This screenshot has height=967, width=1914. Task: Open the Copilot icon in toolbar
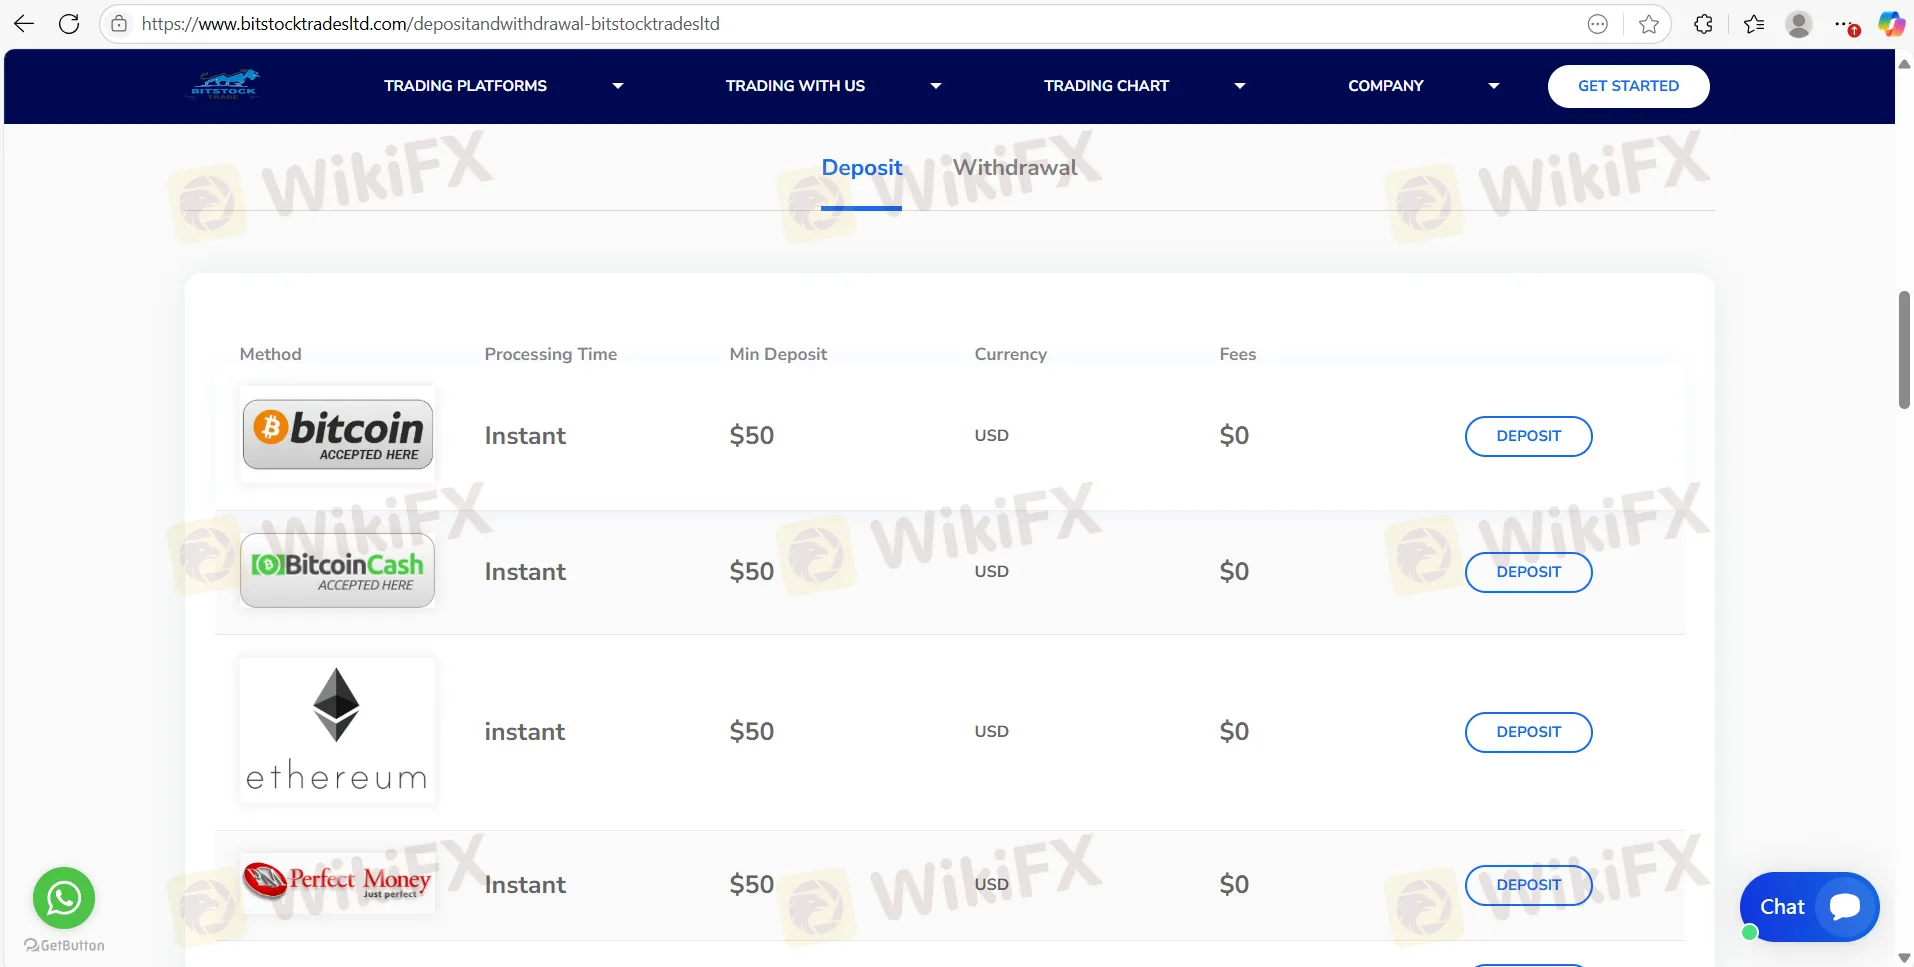(x=1891, y=23)
